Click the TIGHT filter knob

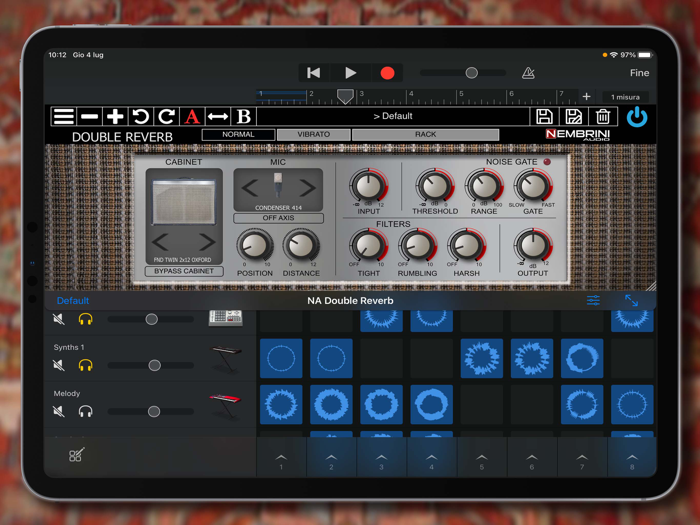tap(368, 246)
